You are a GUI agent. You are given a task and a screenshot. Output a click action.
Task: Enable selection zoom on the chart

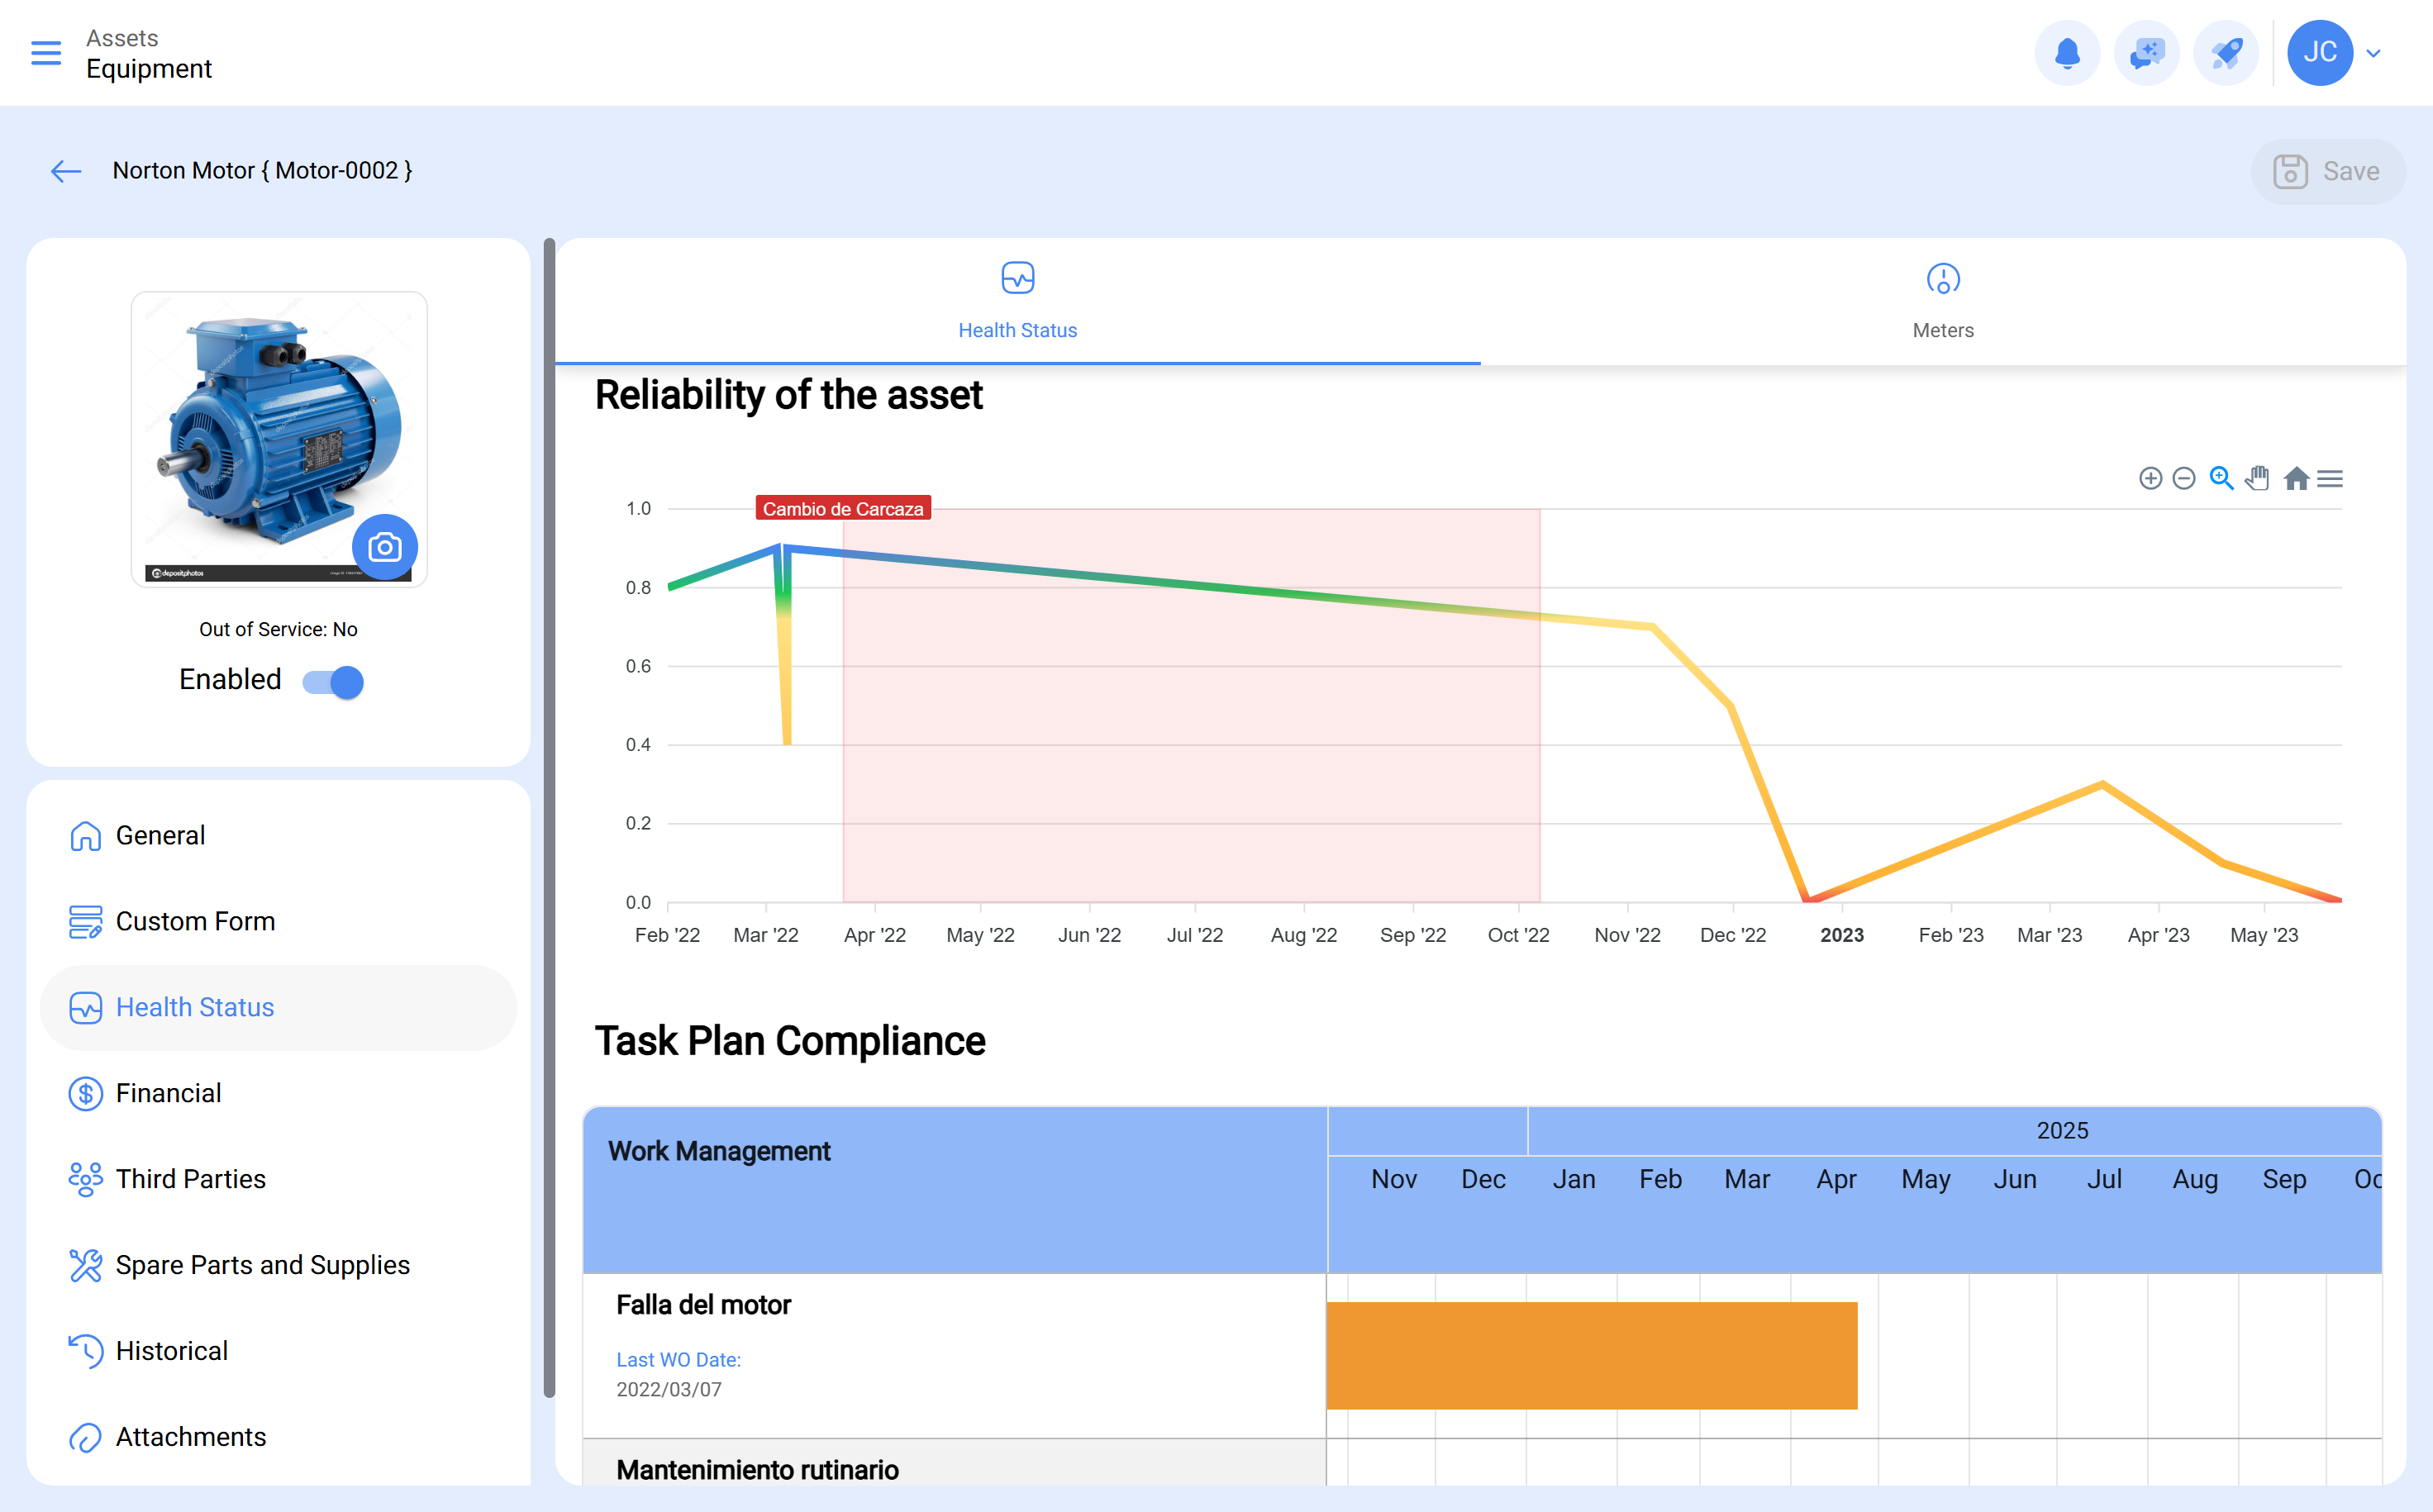(x=2221, y=478)
